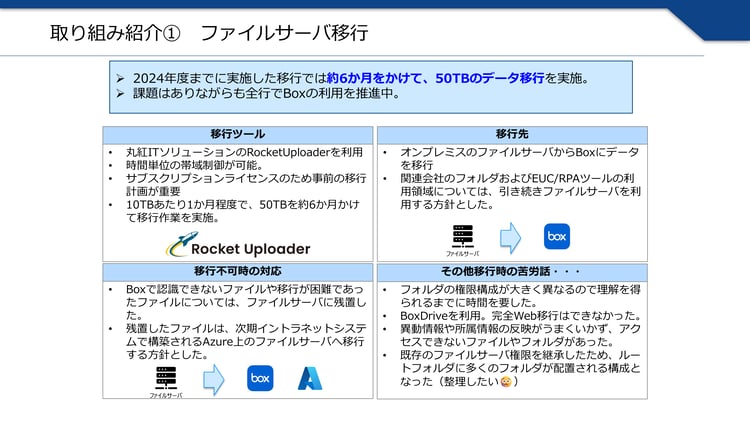Click the bullet 丸紅ITソリューションのRocketUploaderを利用
750x421 pixels.
click(244, 152)
